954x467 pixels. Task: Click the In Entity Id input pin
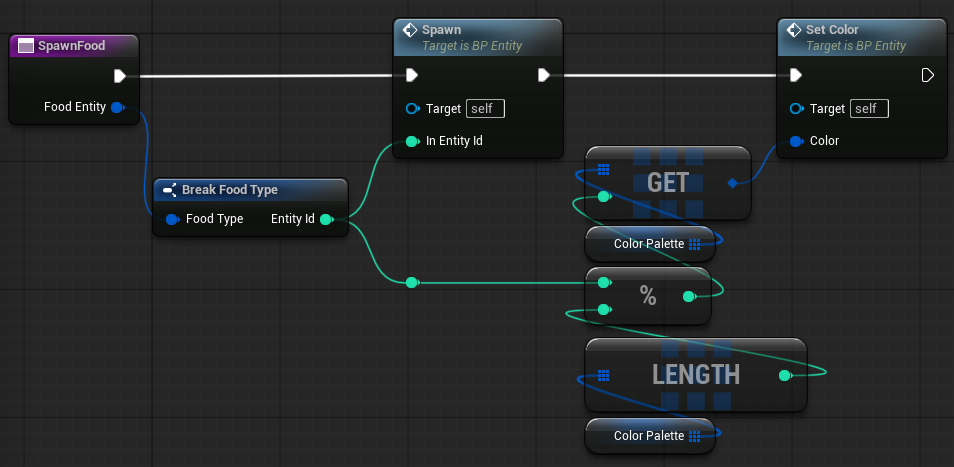coord(411,141)
